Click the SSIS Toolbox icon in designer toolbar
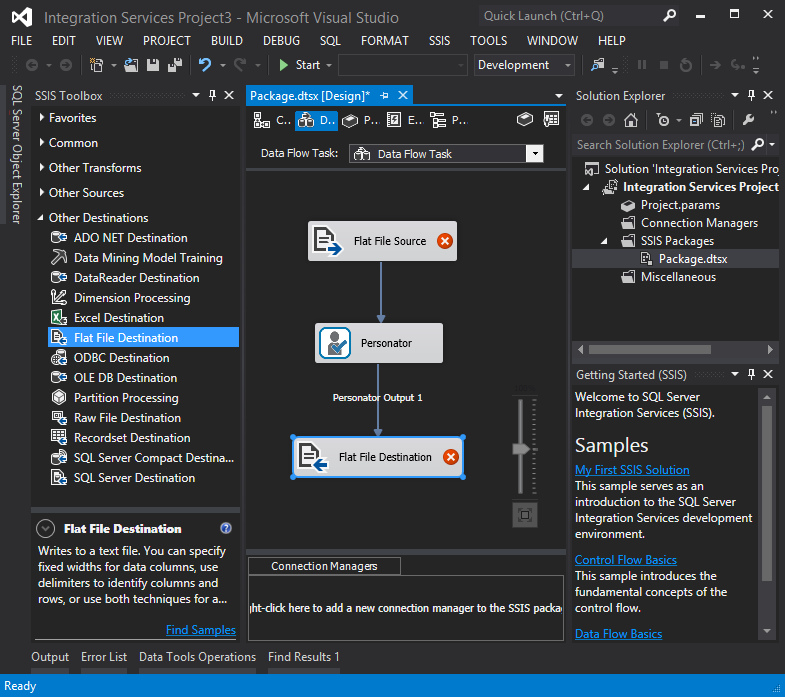 tap(525, 120)
